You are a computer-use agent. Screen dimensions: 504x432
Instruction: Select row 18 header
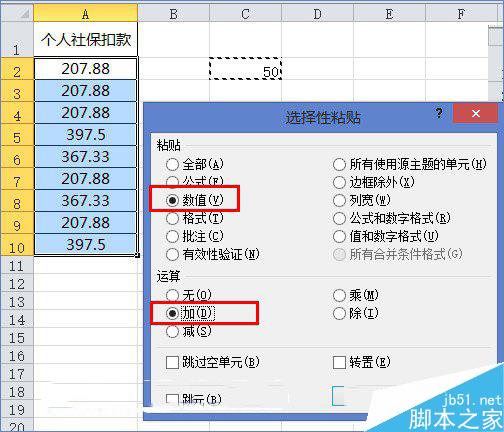click(x=17, y=392)
